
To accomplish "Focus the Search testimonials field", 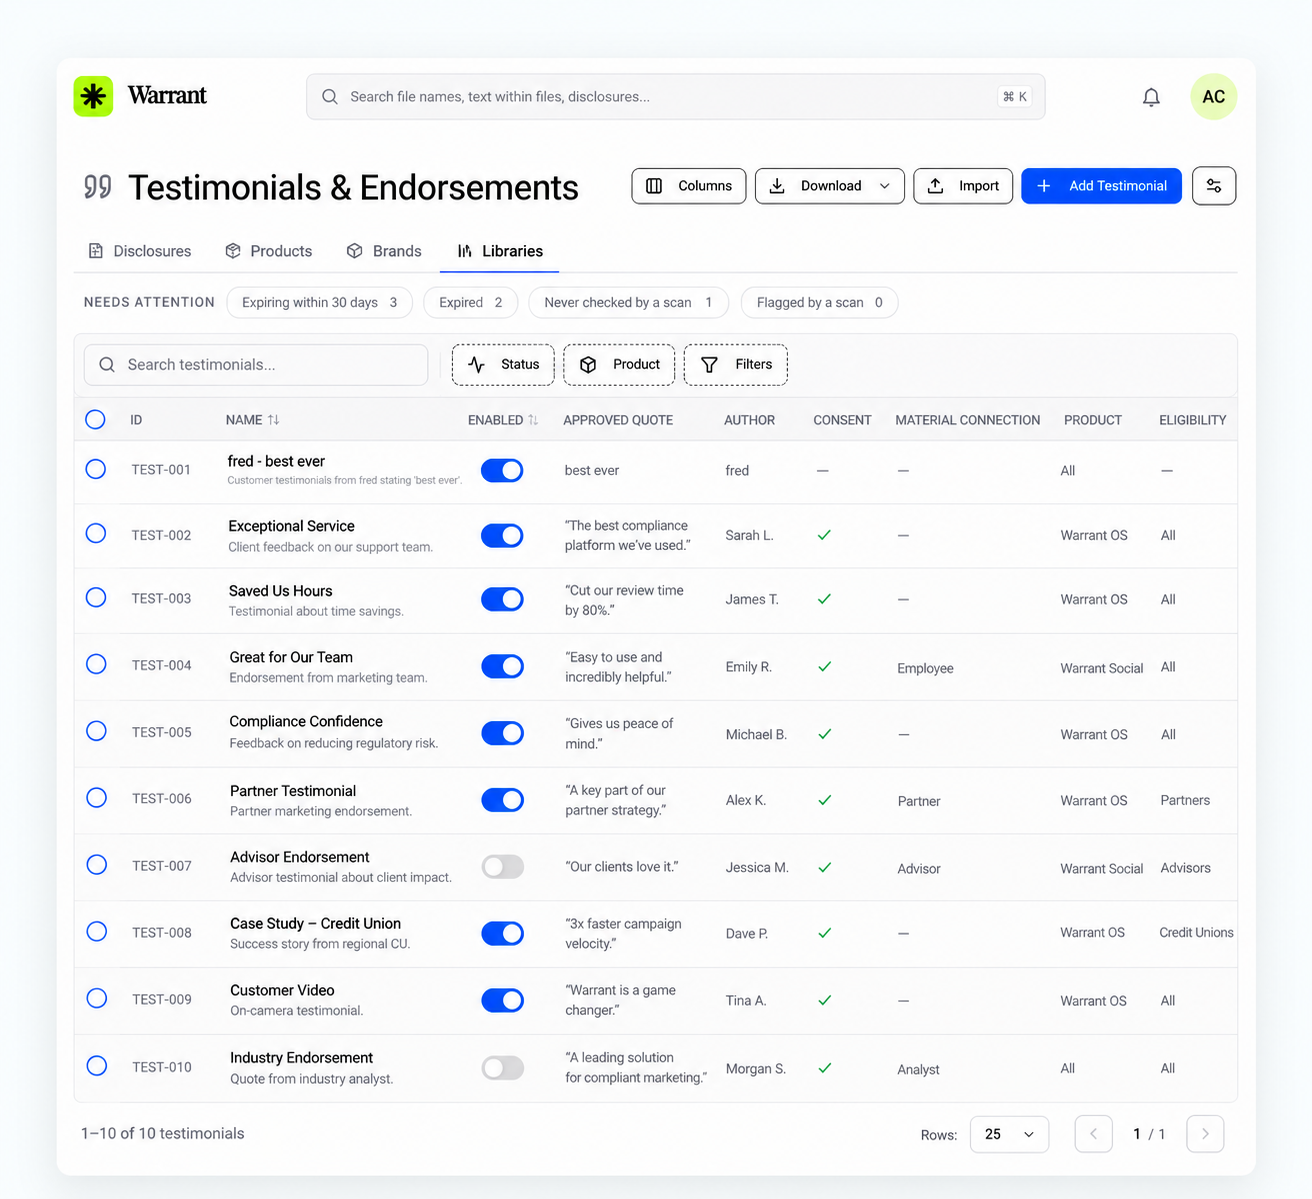I will (256, 365).
